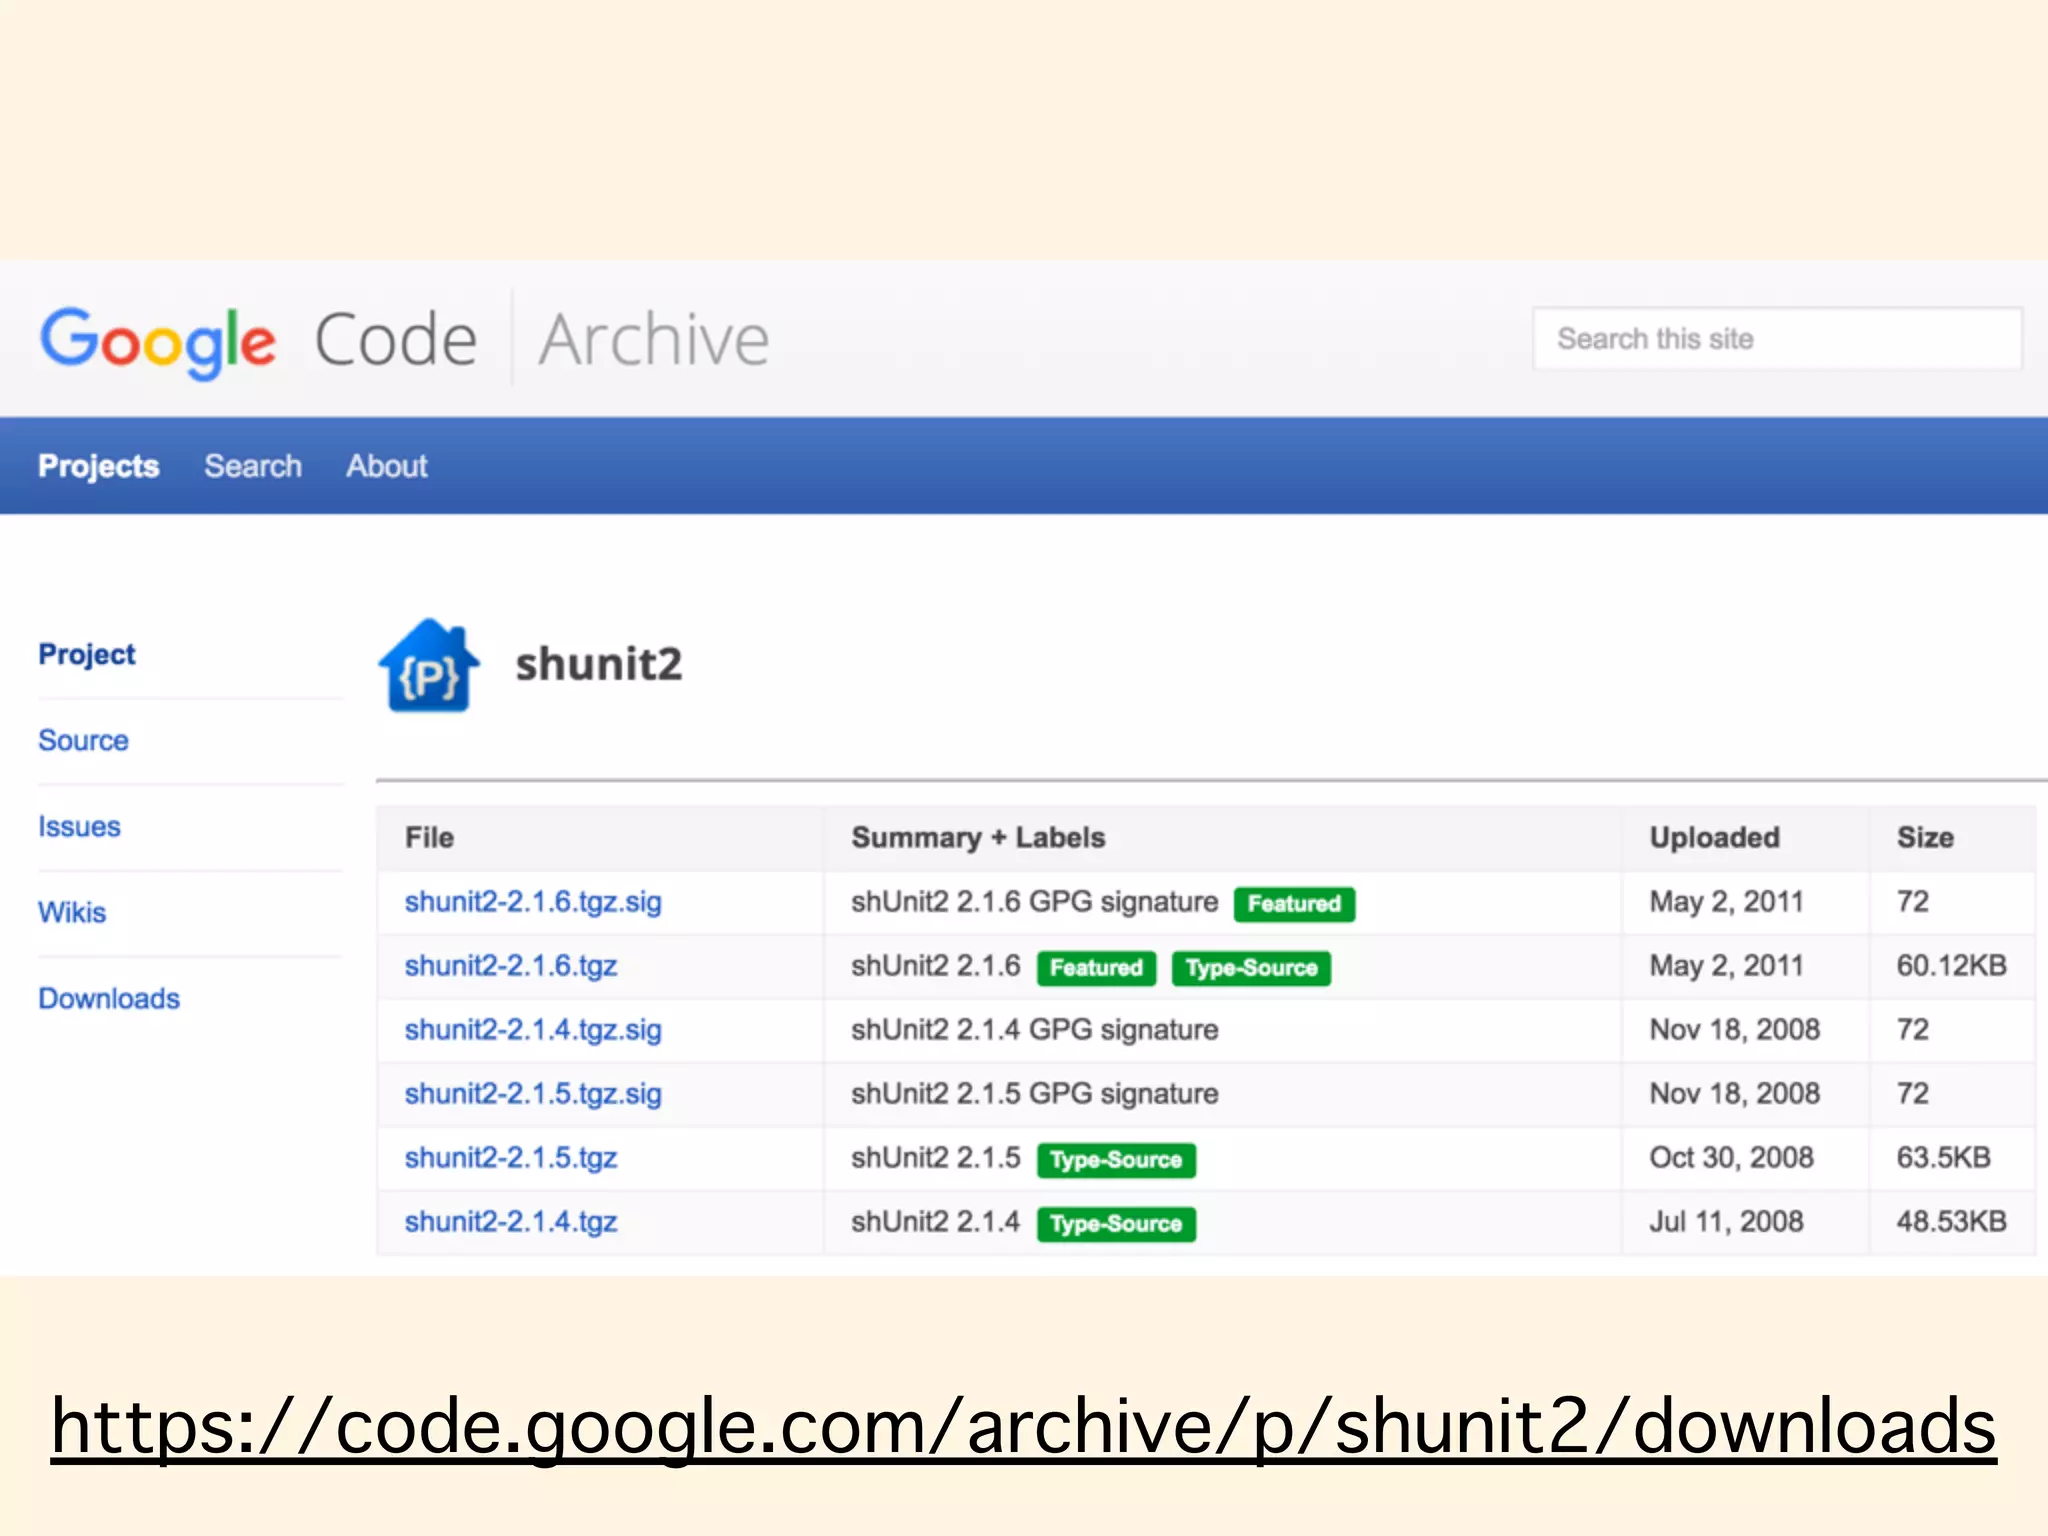This screenshot has width=2048, height=1536.
Task: Open the code.google.com shunit2 downloads URL
Action: click(x=1024, y=1427)
